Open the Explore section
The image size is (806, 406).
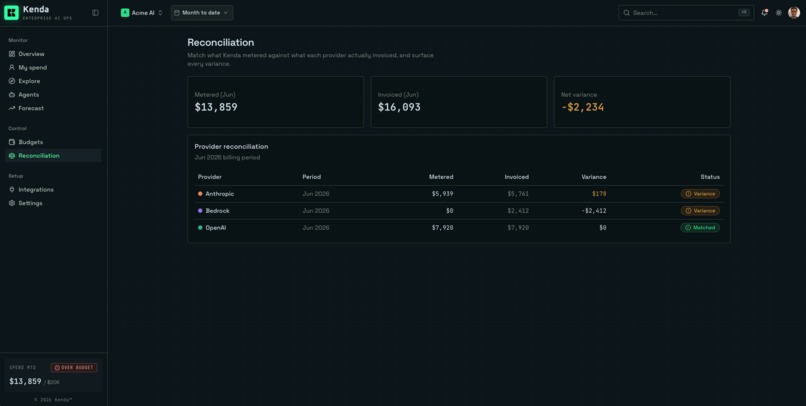coord(53,81)
